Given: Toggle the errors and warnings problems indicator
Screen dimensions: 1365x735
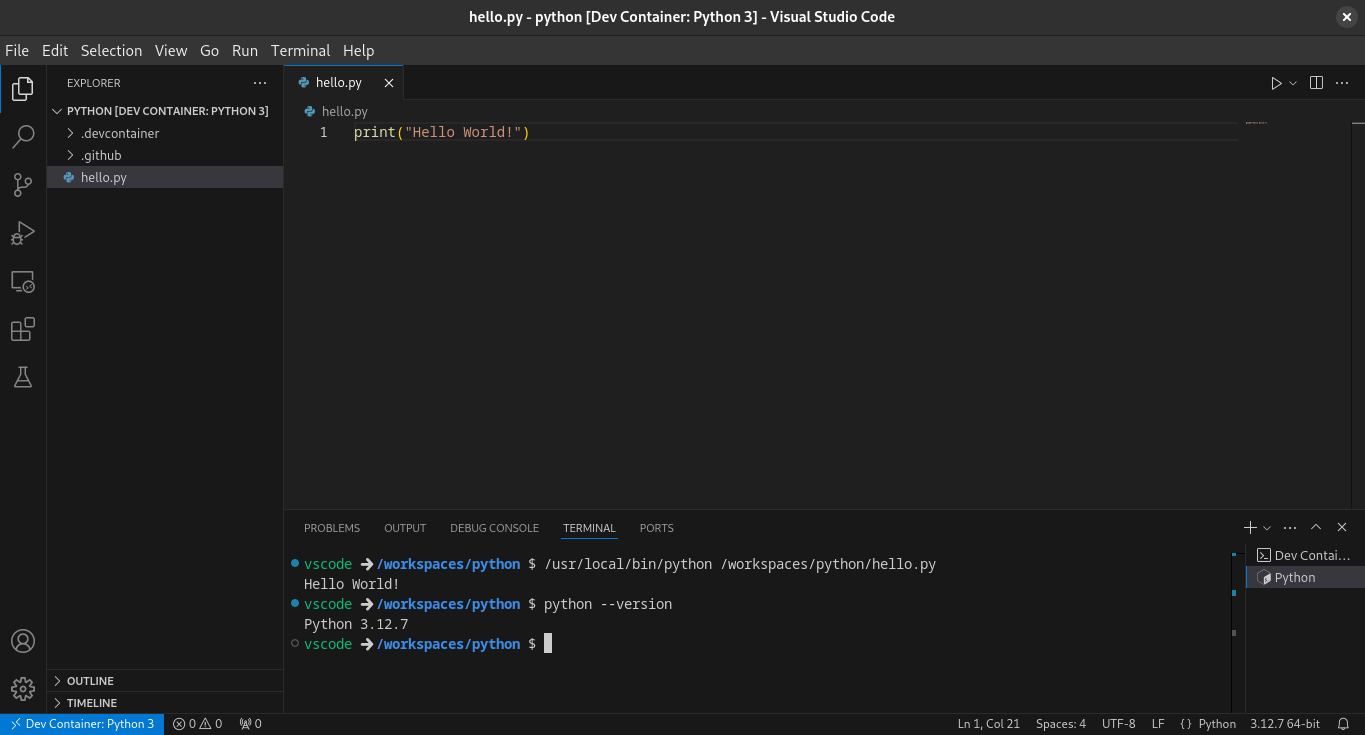Looking at the screenshot, I should (197, 724).
